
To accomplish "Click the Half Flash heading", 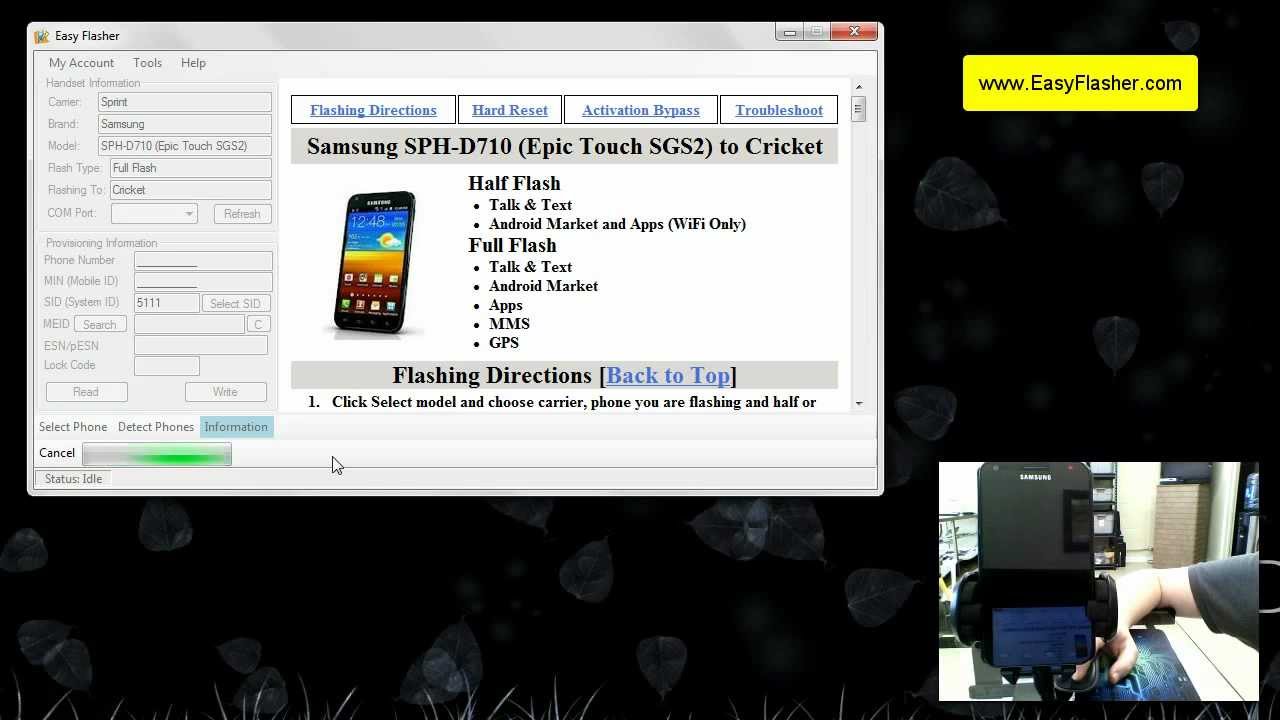I will (x=514, y=183).
